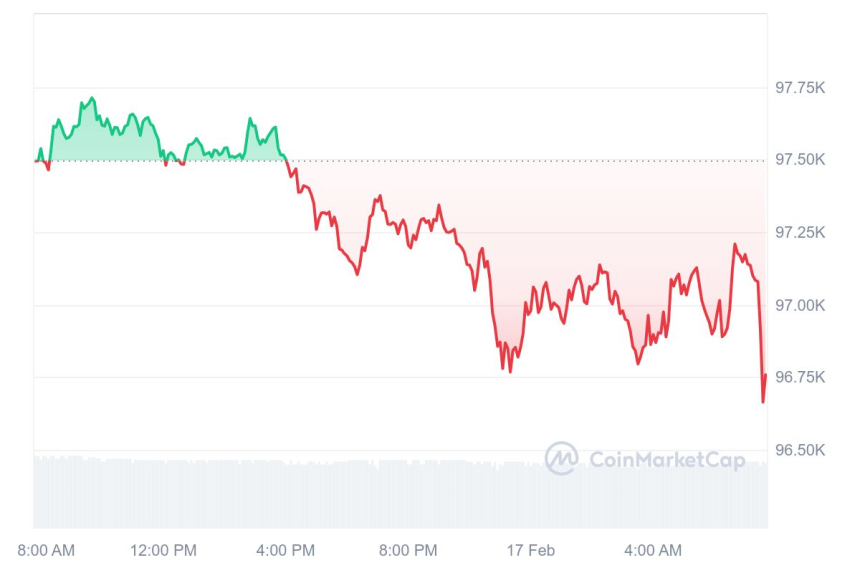The width and height of the screenshot is (860, 573).
Task: Select the 8:00 PM axis label
Action: pyautogui.click(x=408, y=551)
